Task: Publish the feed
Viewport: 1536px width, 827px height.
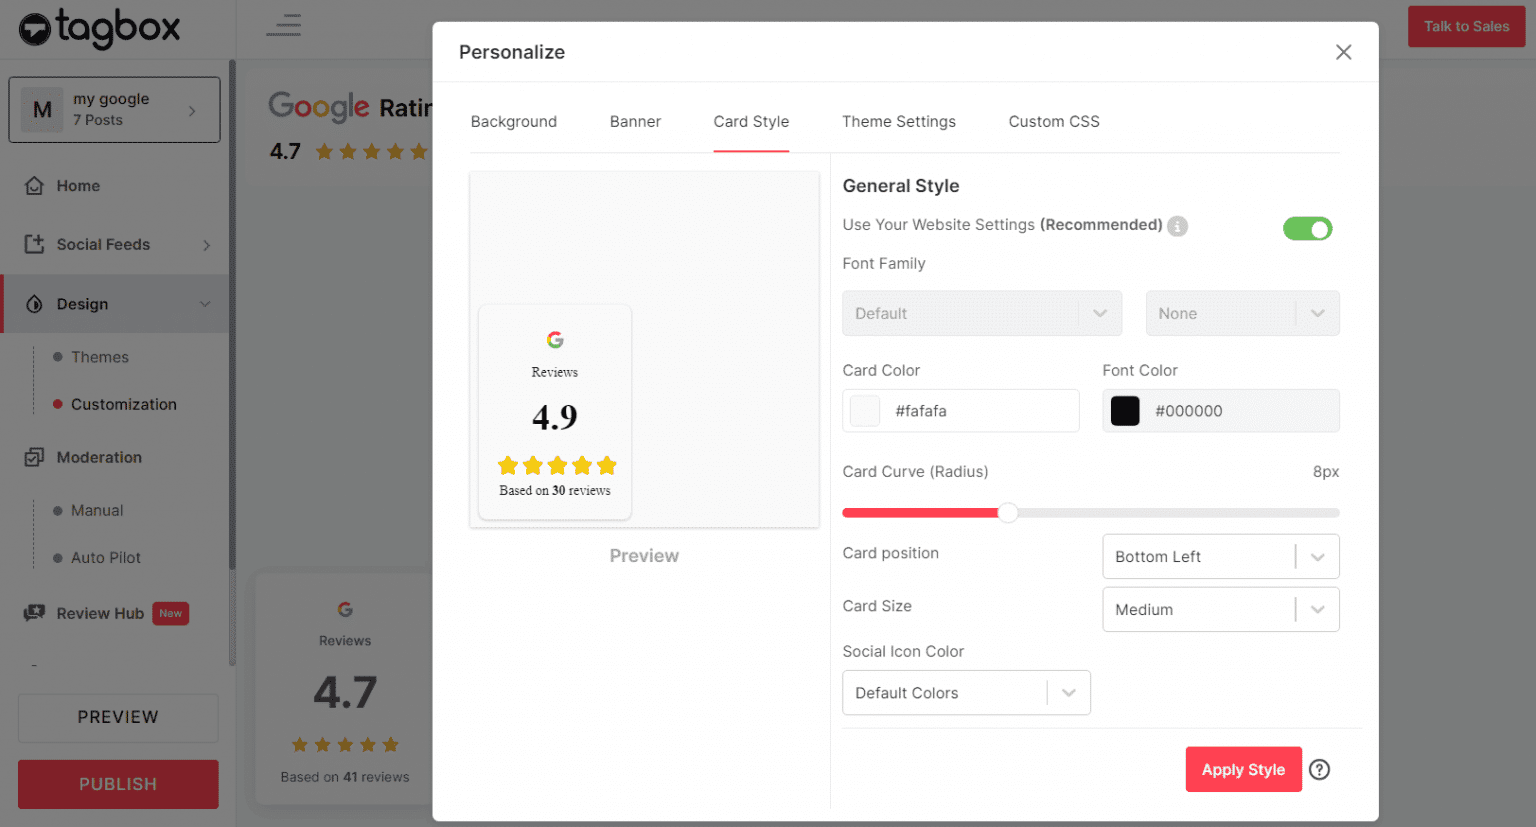Action: coord(117,784)
